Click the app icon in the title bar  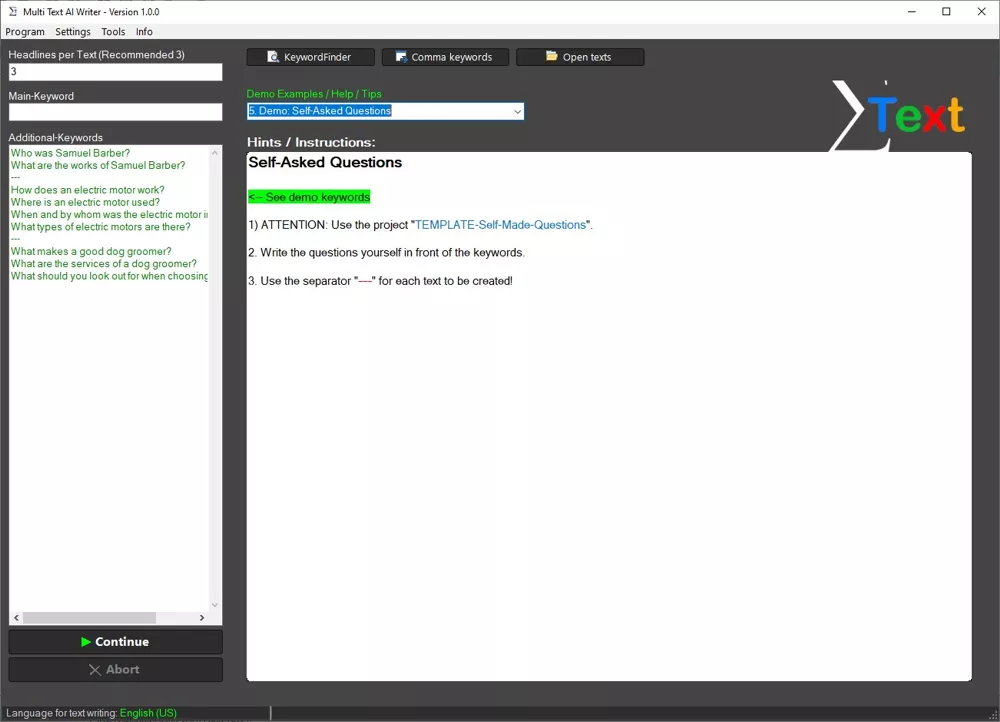(x=13, y=11)
